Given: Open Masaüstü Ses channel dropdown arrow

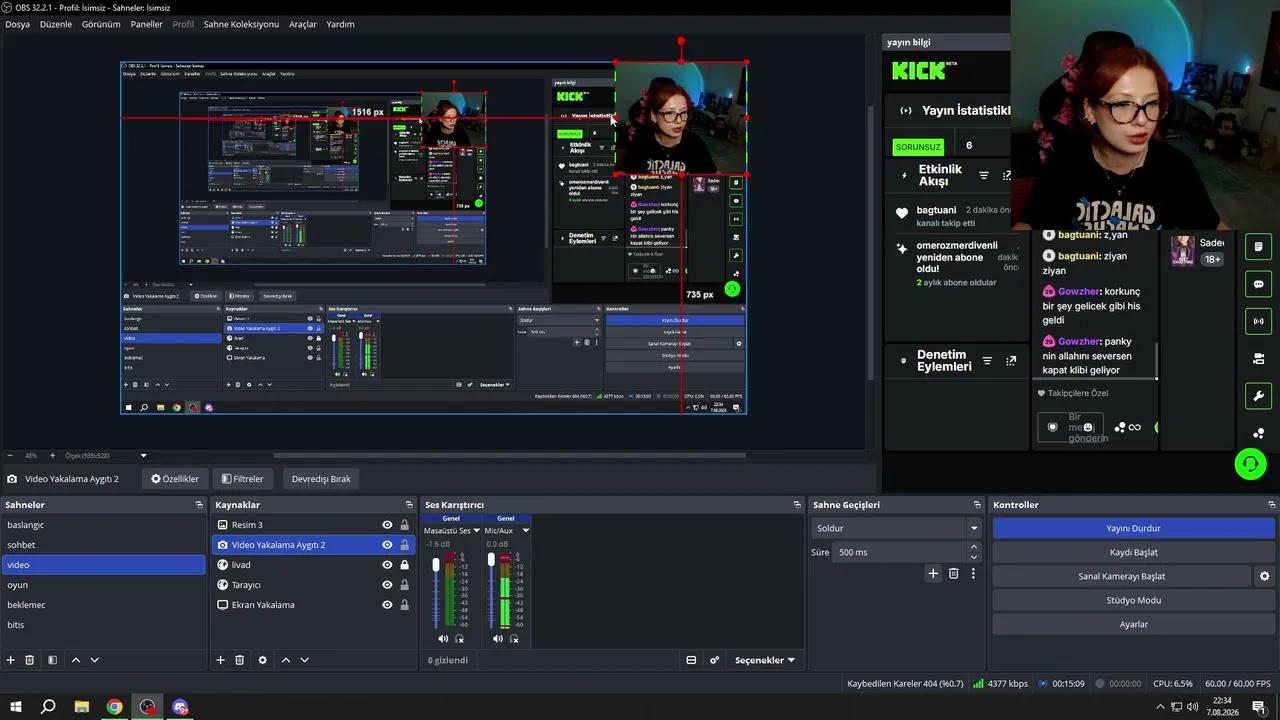Looking at the screenshot, I should pyautogui.click(x=477, y=530).
